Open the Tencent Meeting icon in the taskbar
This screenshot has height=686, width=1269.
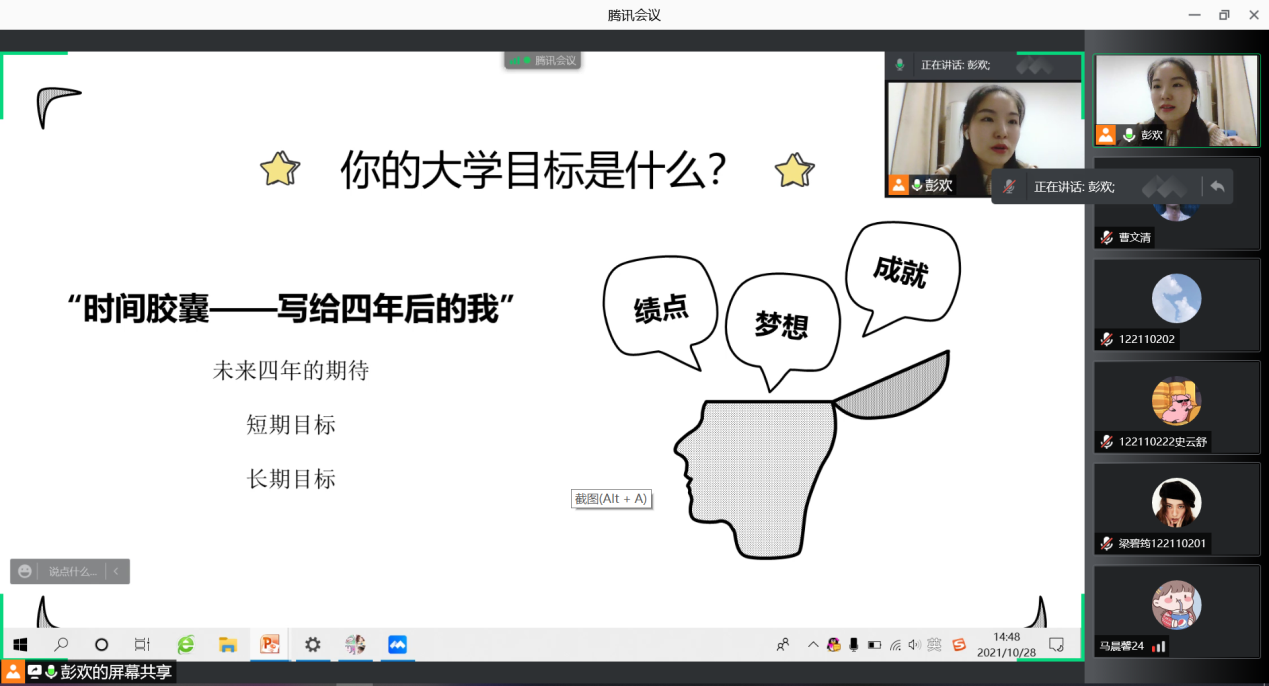point(397,645)
